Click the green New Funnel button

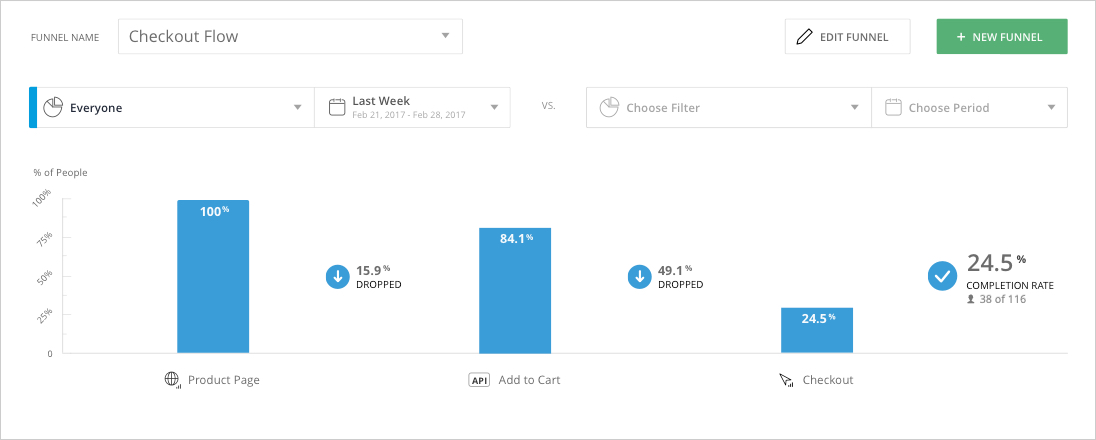point(1002,36)
